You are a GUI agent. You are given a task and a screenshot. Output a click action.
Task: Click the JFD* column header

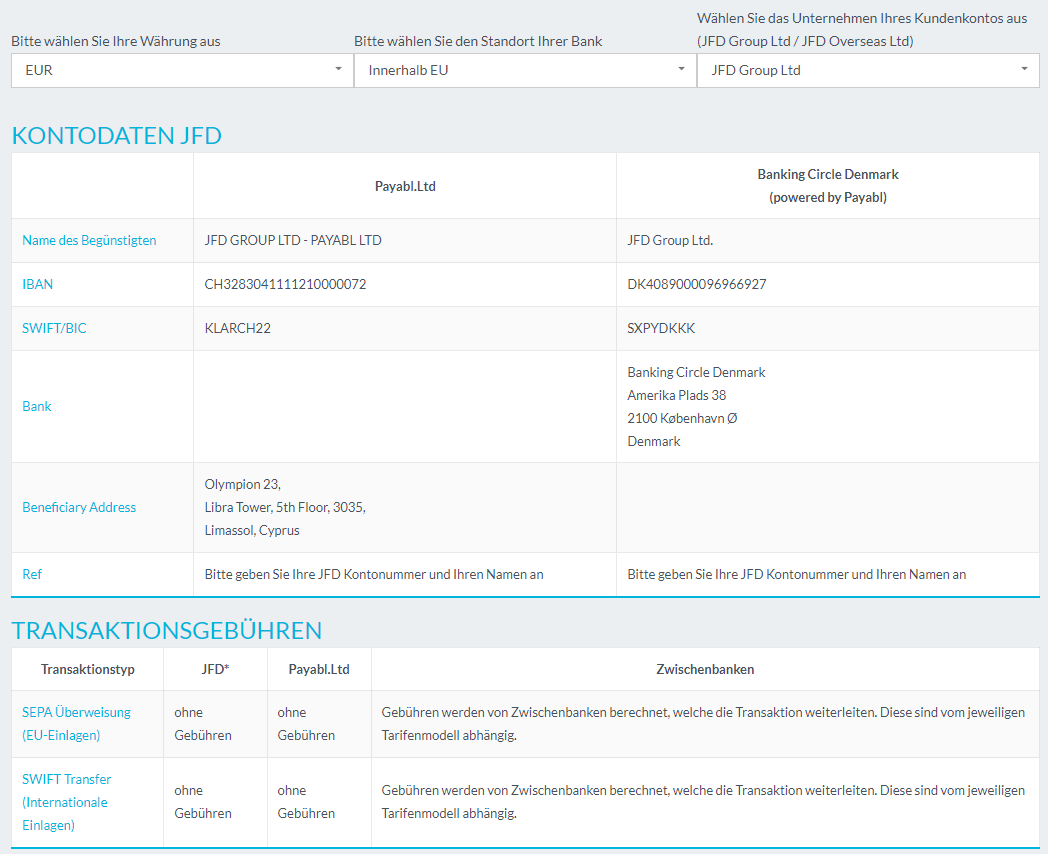click(215, 669)
